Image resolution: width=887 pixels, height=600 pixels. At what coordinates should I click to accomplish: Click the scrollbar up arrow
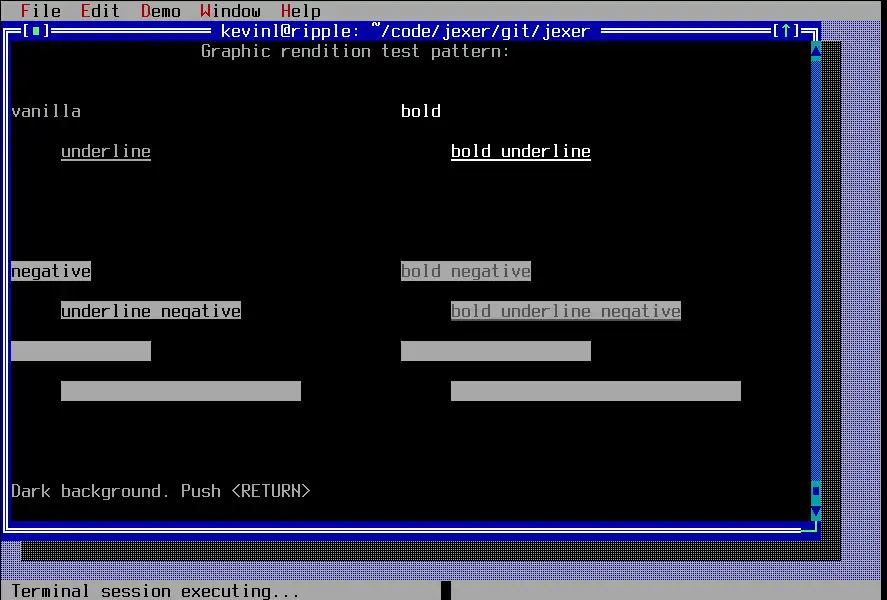click(816, 51)
